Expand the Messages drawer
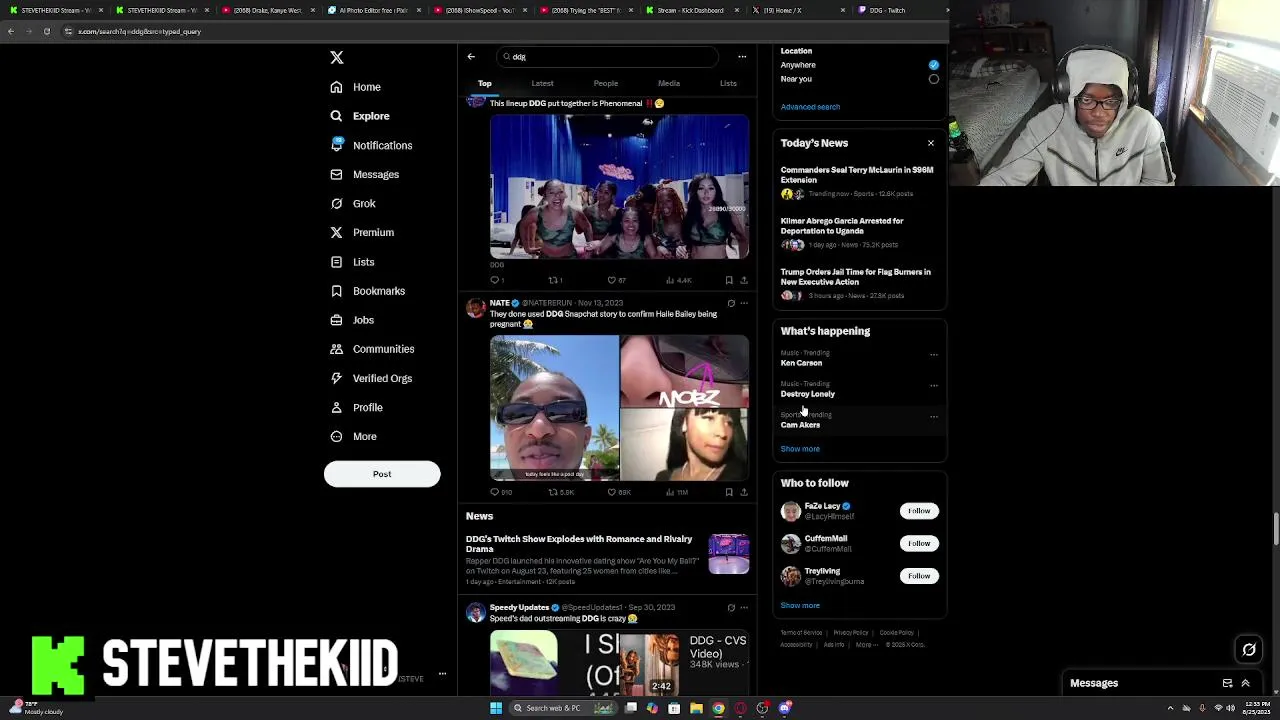Viewport: 1280px width, 720px height. (1245, 683)
